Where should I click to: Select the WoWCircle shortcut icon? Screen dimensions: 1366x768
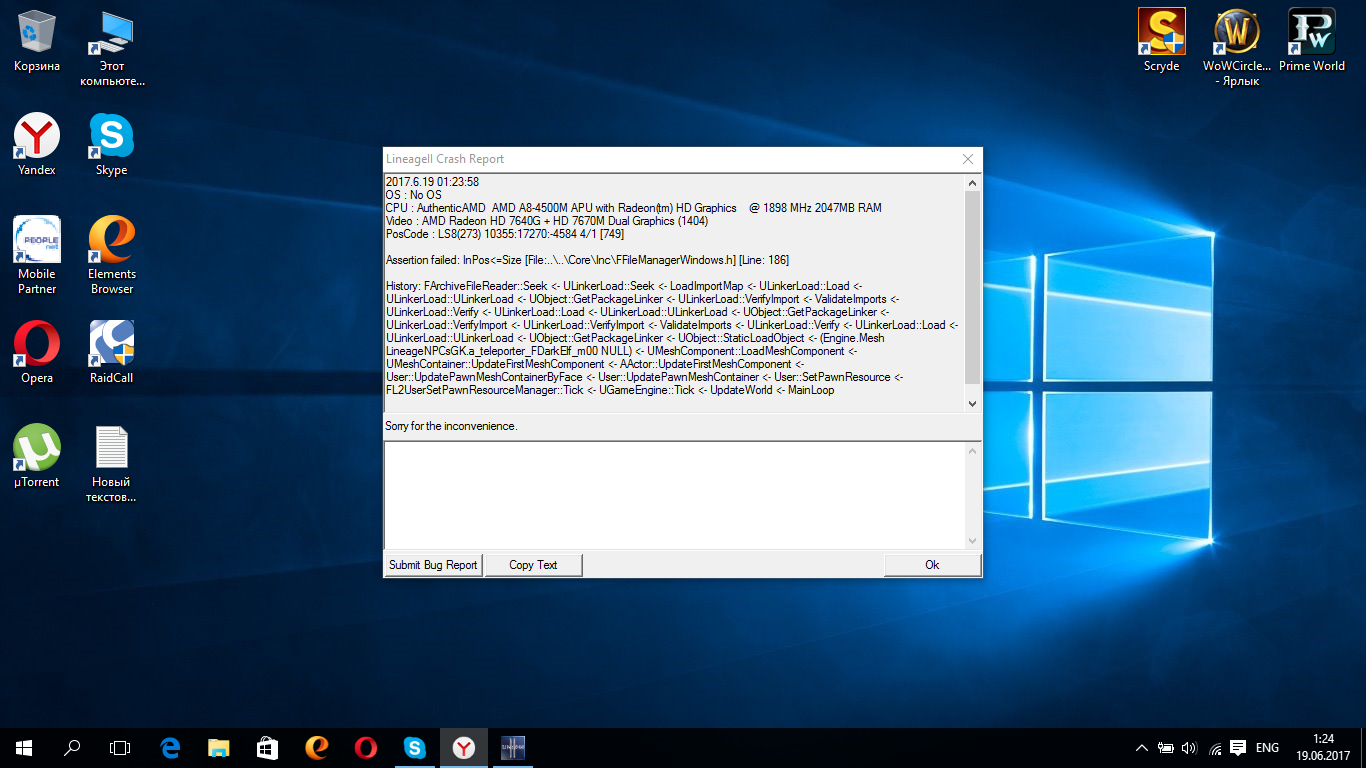(1237, 33)
